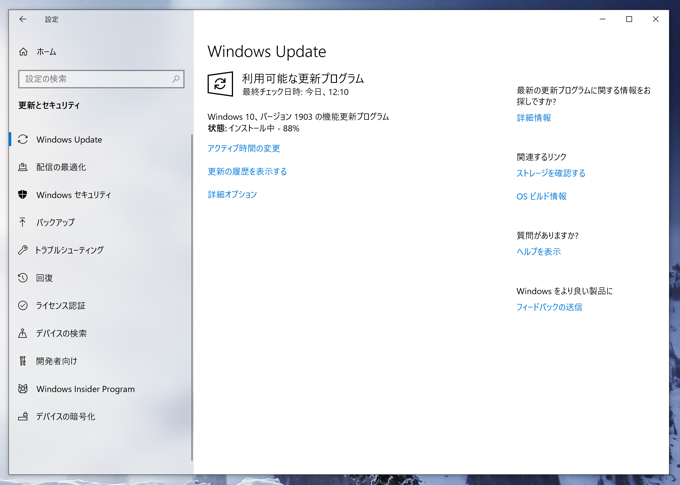Click the 配信の最適化 icon

click(x=23, y=167)
